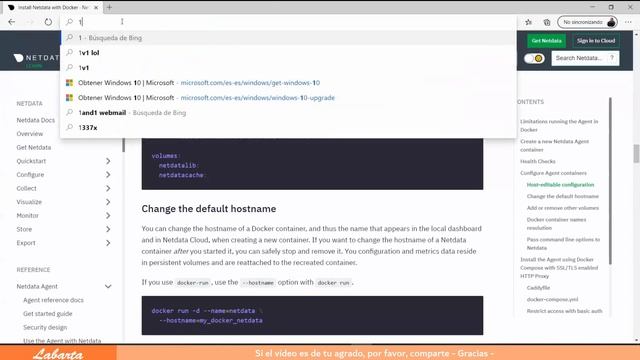This screenshot has width=640, height=360.
Task: Open Get started guide link
Action: pos(47,313)
